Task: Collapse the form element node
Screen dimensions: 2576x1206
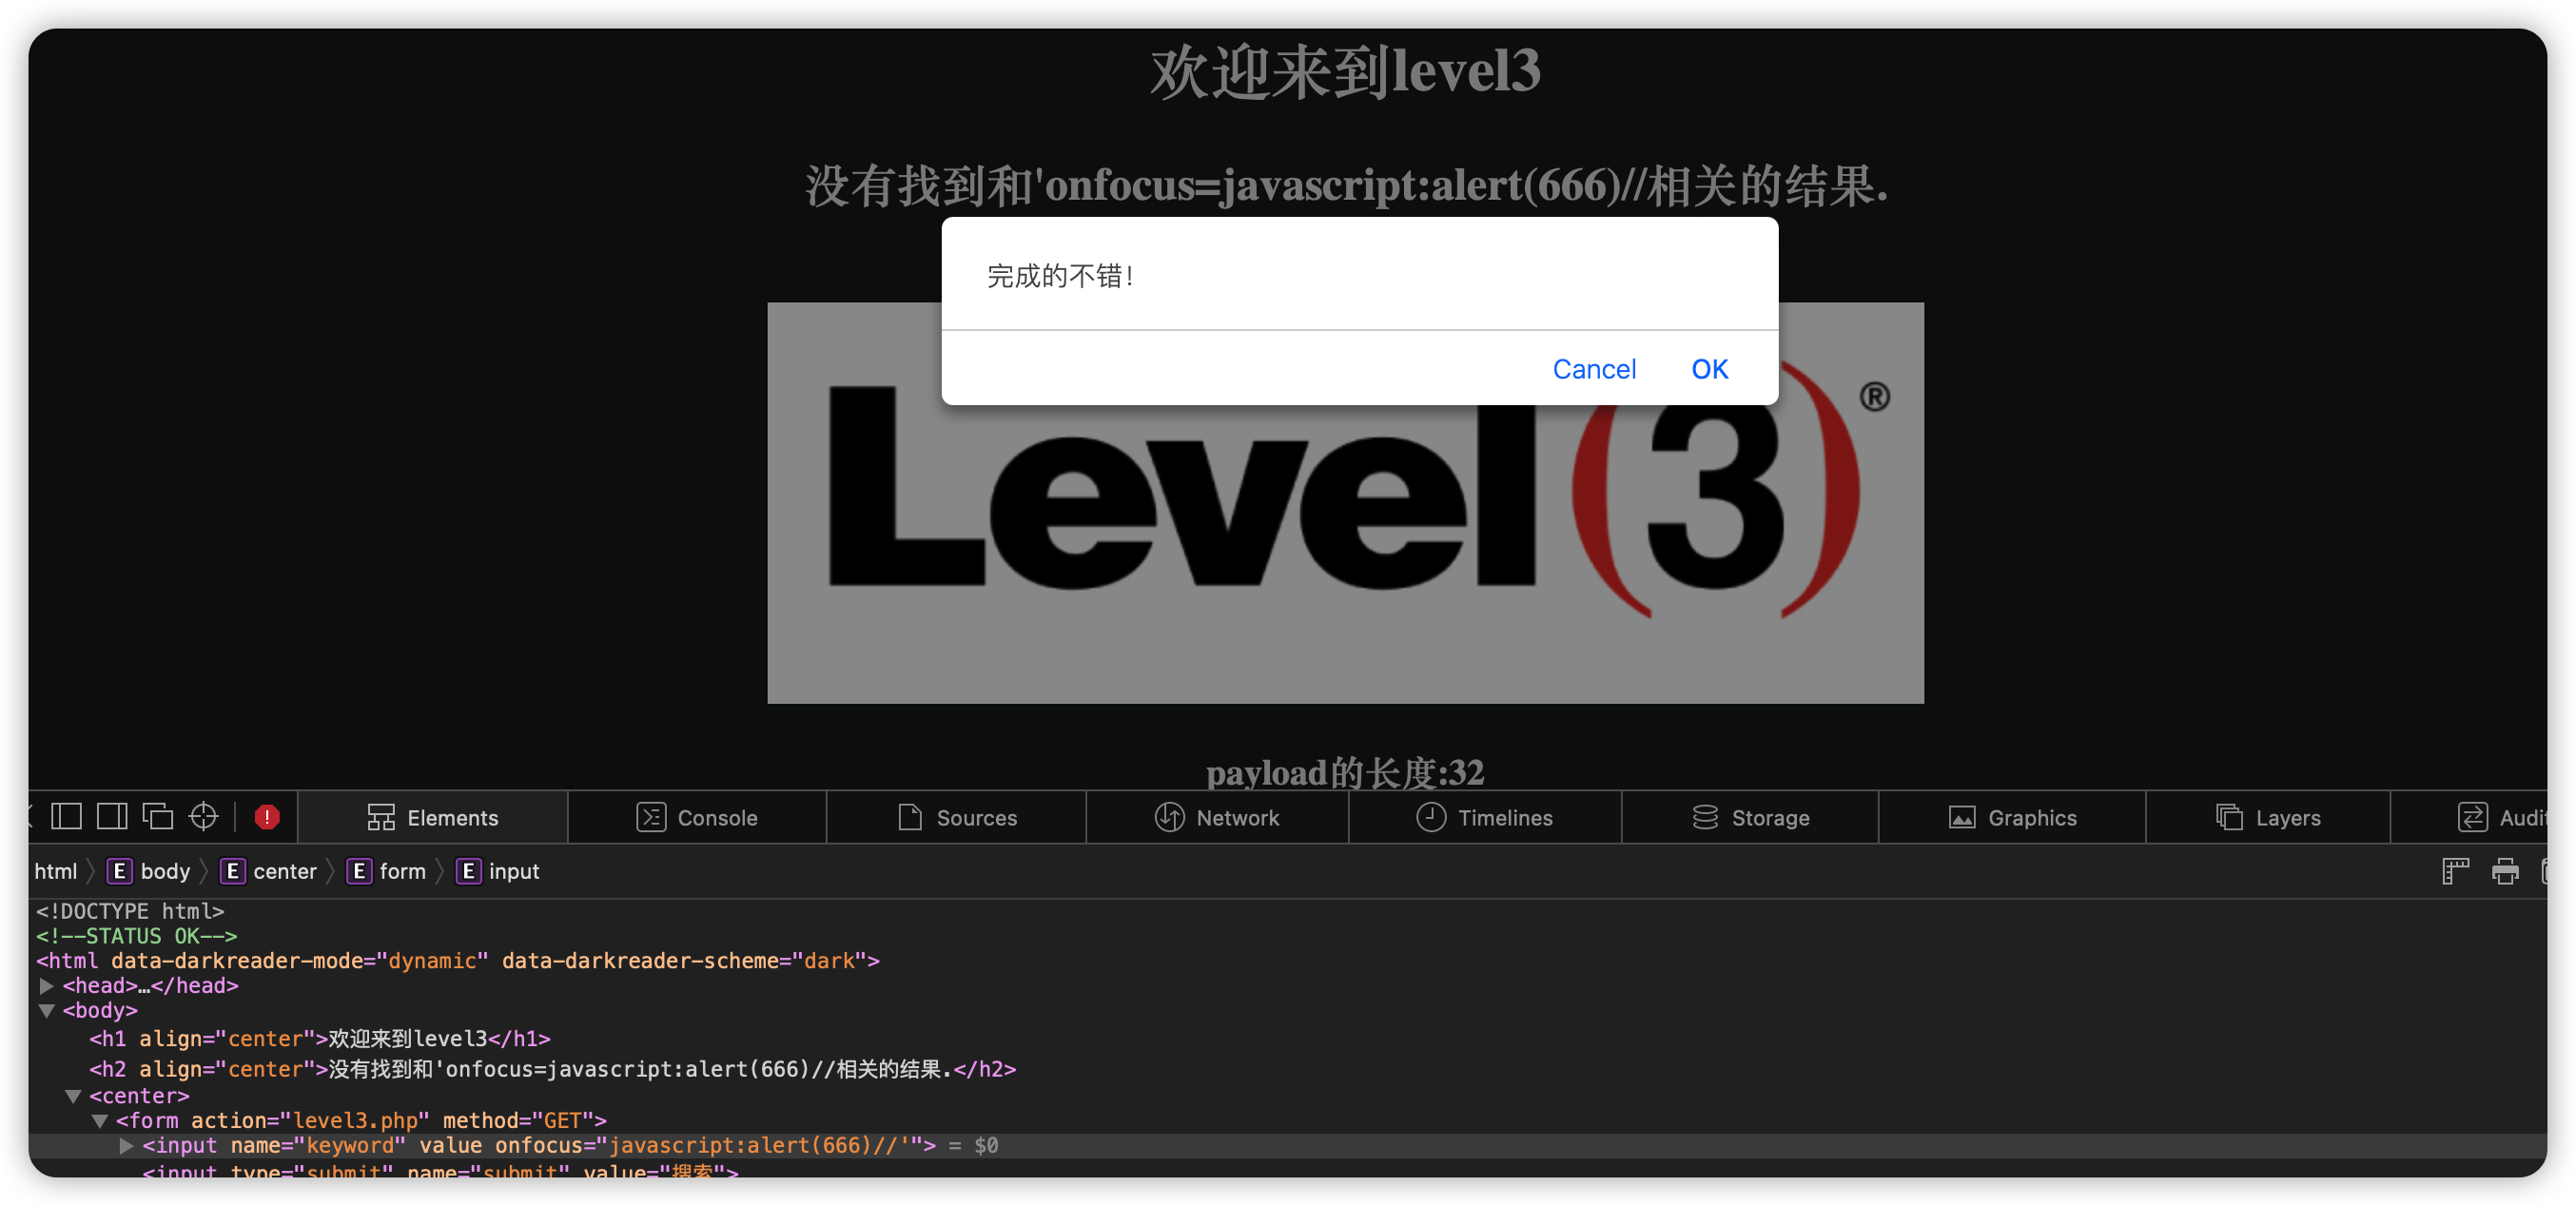Action: (99, 1120)
